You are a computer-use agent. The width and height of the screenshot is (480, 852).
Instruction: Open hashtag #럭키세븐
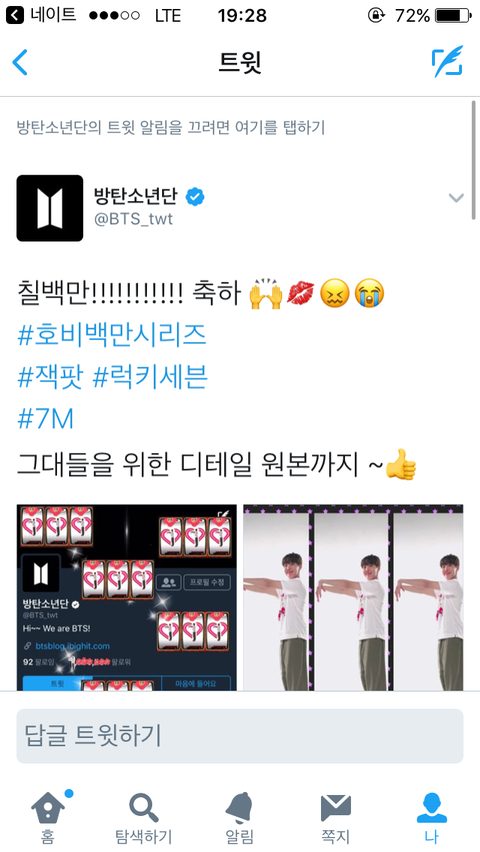pos(150,377)
